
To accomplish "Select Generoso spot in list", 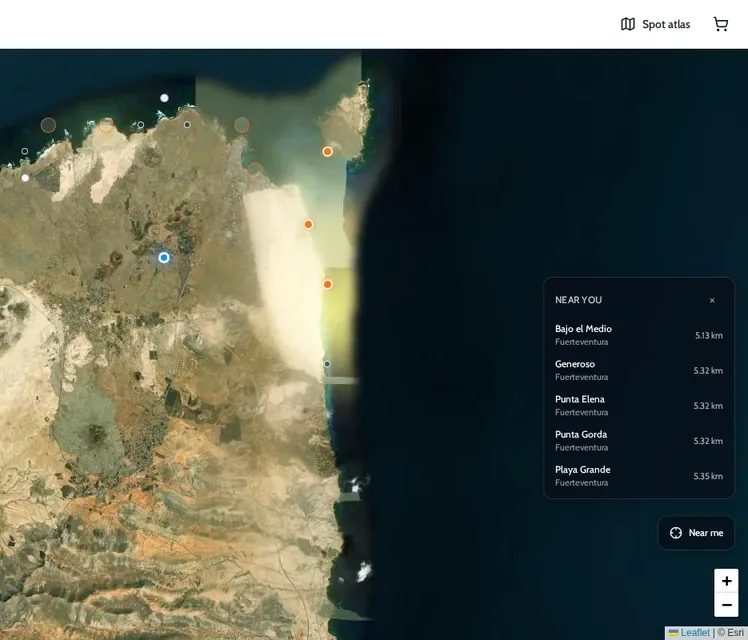I will (639, 370).
